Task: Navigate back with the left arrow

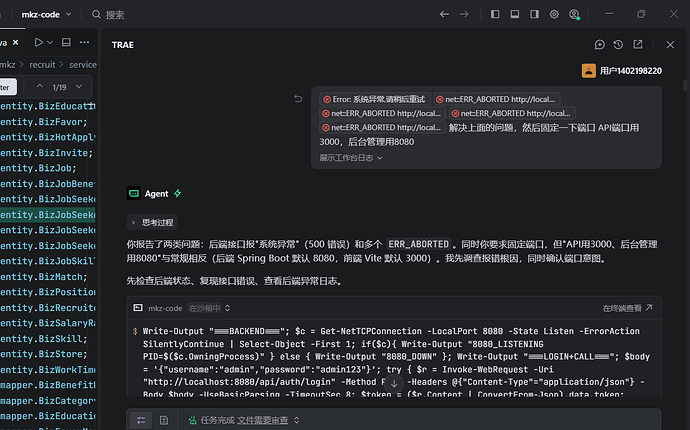Action: coord(444,15)
